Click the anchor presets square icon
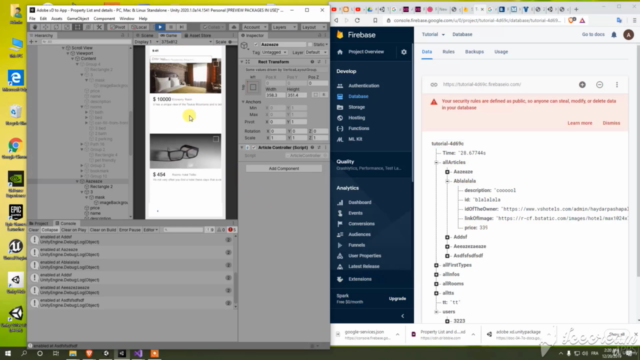Screen dimensions: 640x360 [253, 87]
